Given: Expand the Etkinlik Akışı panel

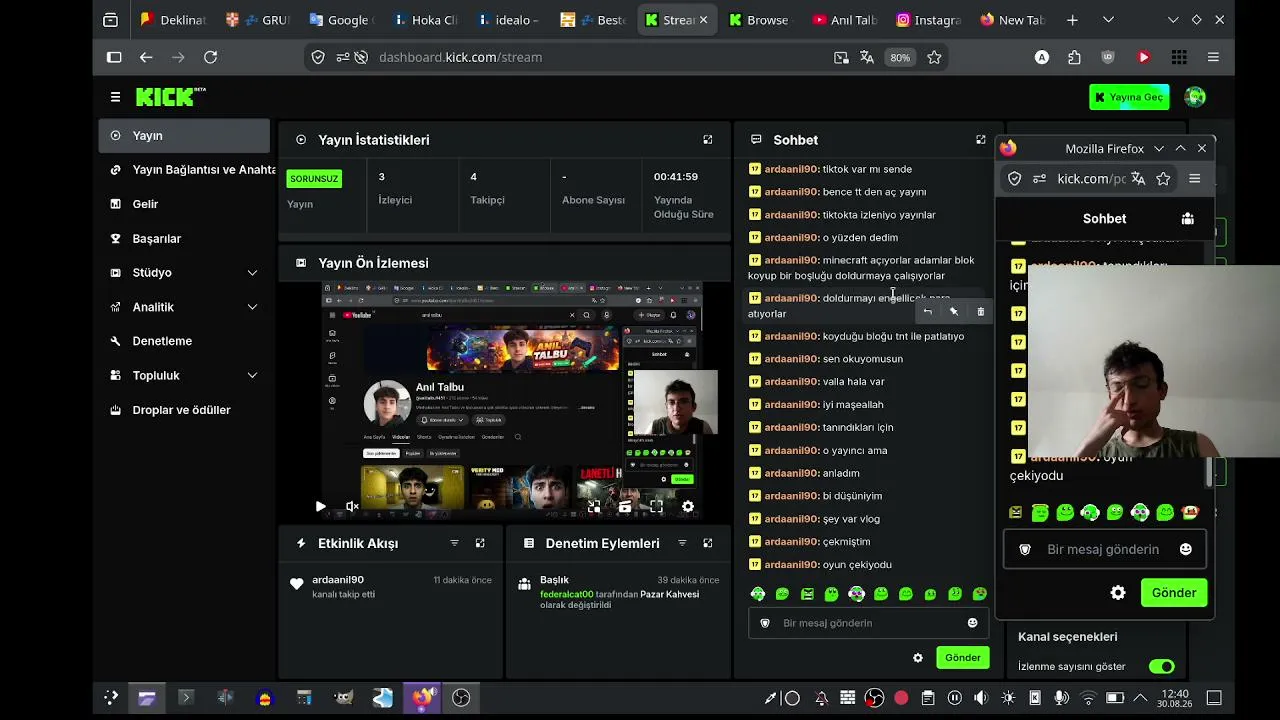Looking at the screenshot, I should pos(480,543).
